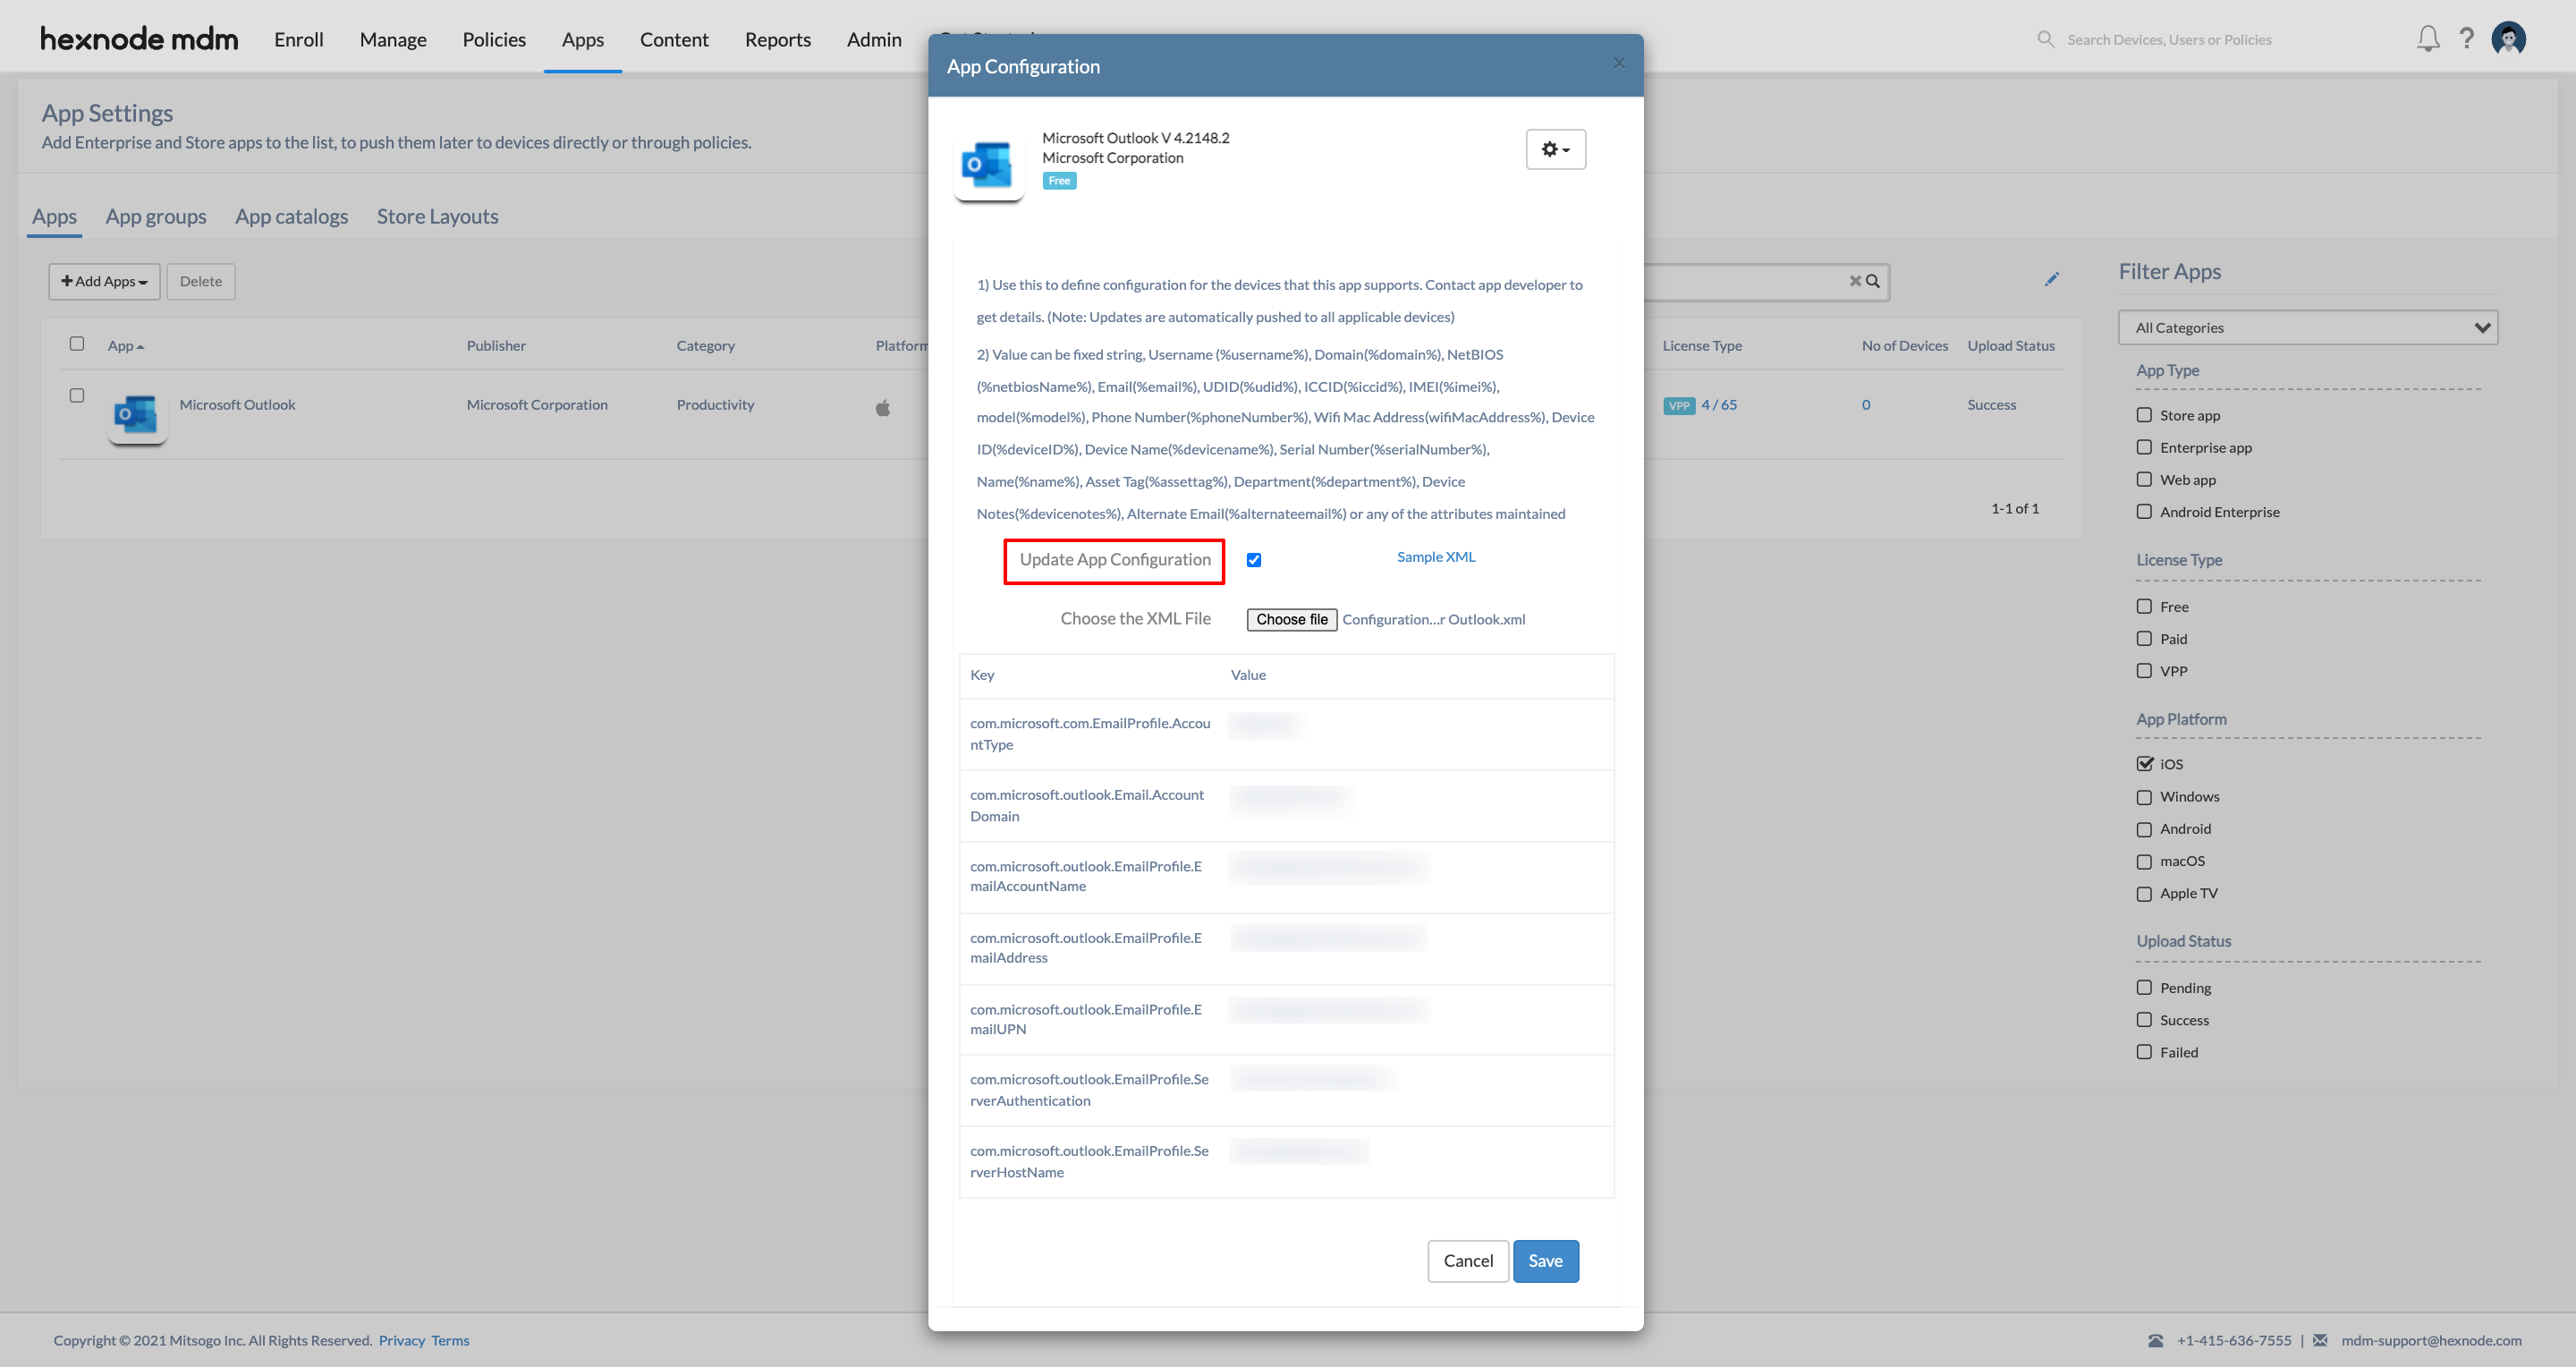Toggle the select-all apps checkbox in the header
The height and width of the screenshot is (1367, 2576).
pos(77,344)
